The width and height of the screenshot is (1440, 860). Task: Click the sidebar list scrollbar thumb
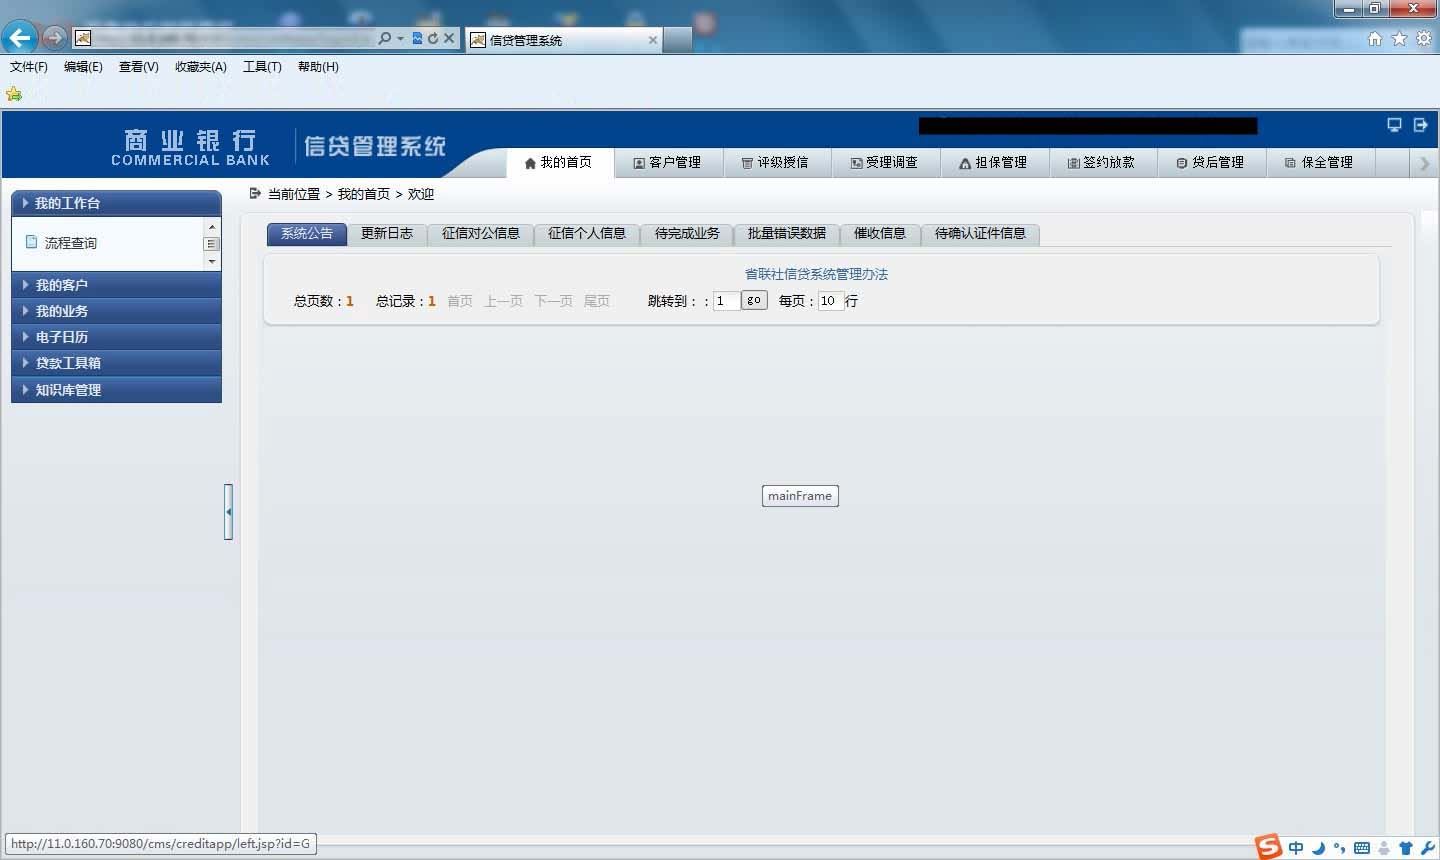click(211, 244)
